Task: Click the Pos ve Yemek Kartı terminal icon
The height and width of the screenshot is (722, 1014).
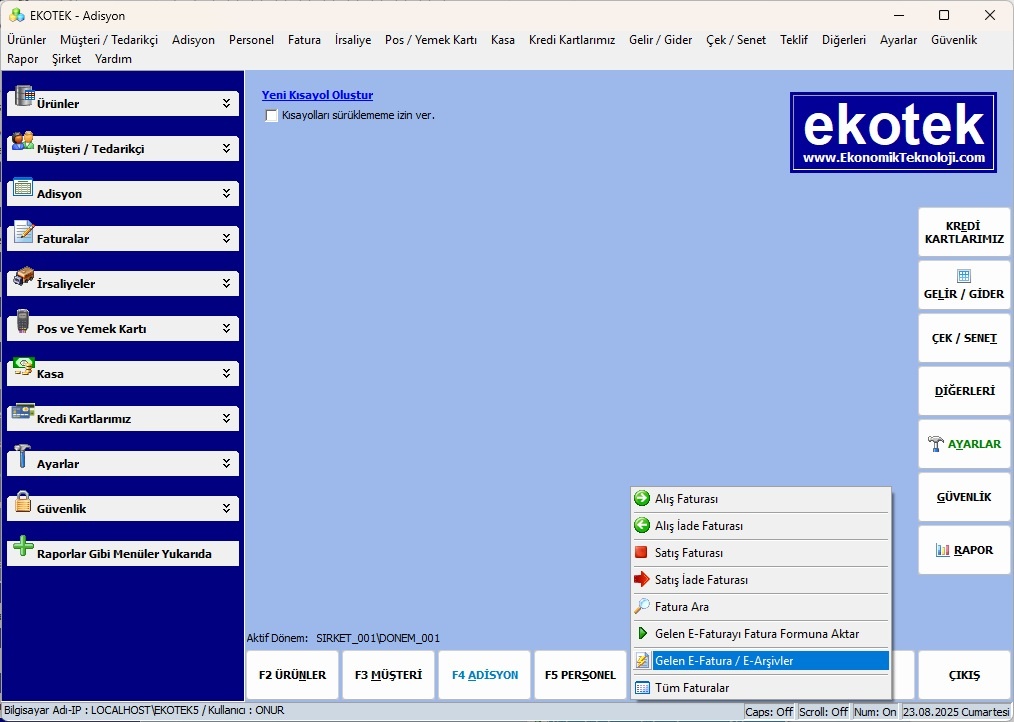Action: (x=23, y=321)
